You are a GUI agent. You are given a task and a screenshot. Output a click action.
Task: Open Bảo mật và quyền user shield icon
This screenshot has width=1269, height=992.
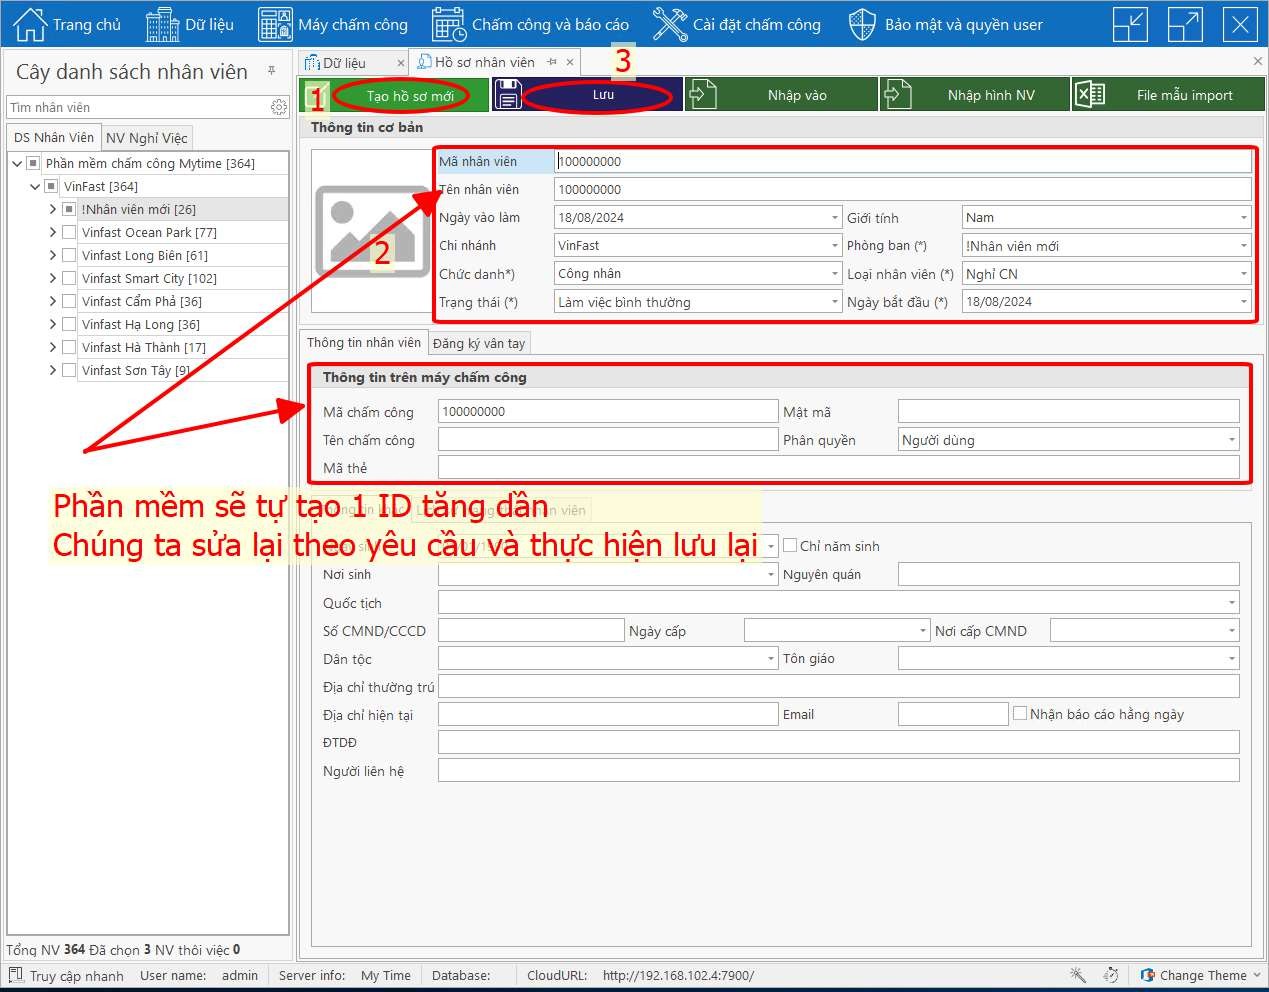coord(862,25)
